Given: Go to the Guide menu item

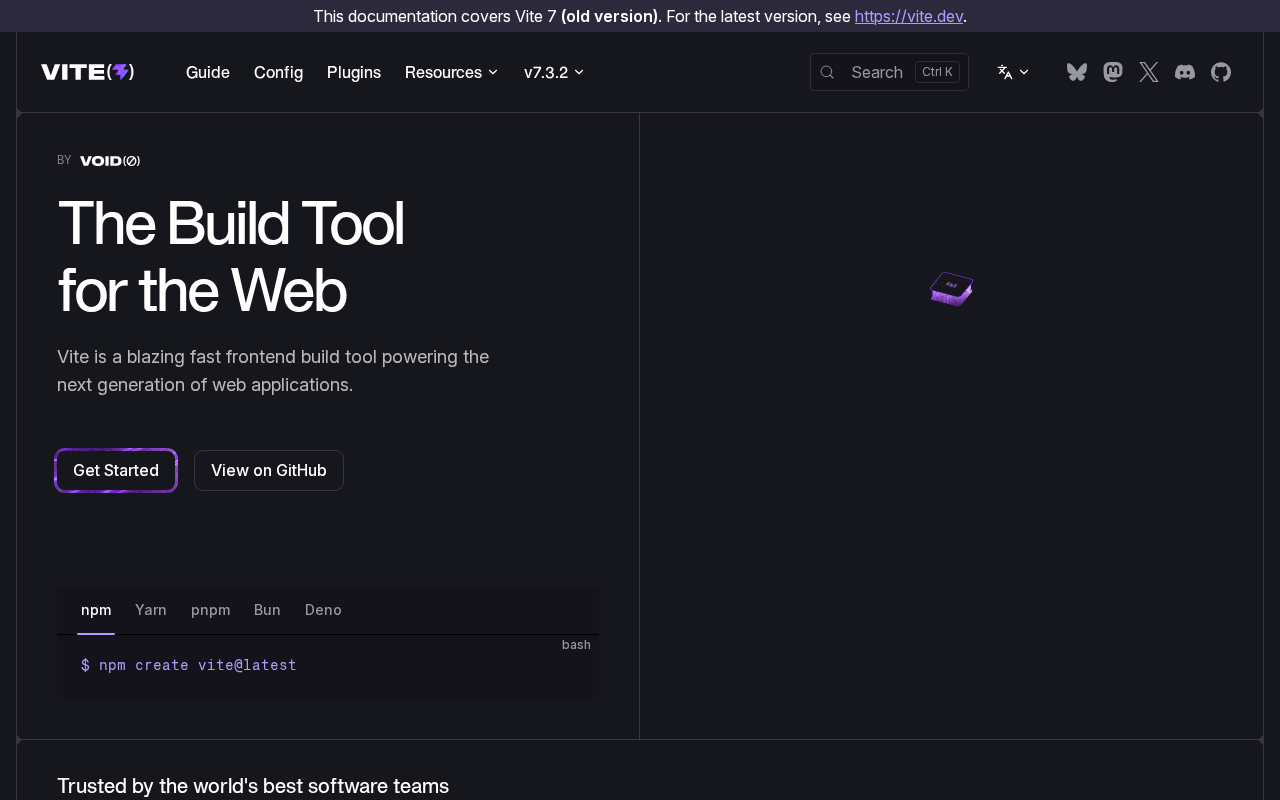Looking at the screenshot, I should point(208,72).
